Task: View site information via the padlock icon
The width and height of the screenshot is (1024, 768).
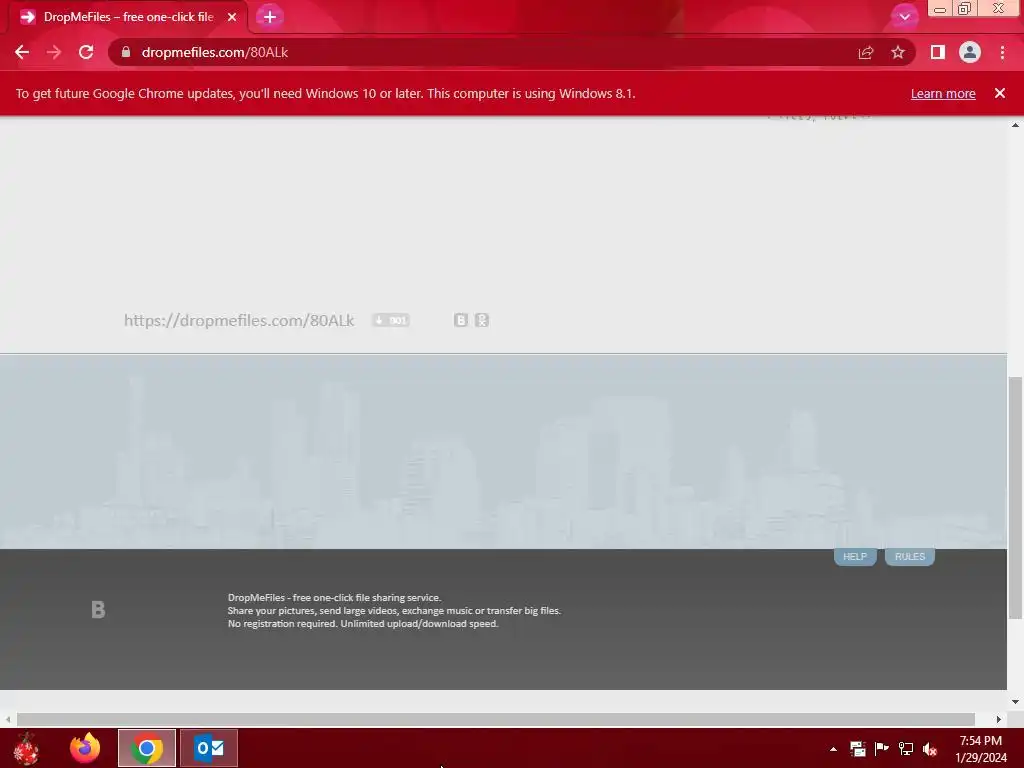Action: click(x=126, y=52)
